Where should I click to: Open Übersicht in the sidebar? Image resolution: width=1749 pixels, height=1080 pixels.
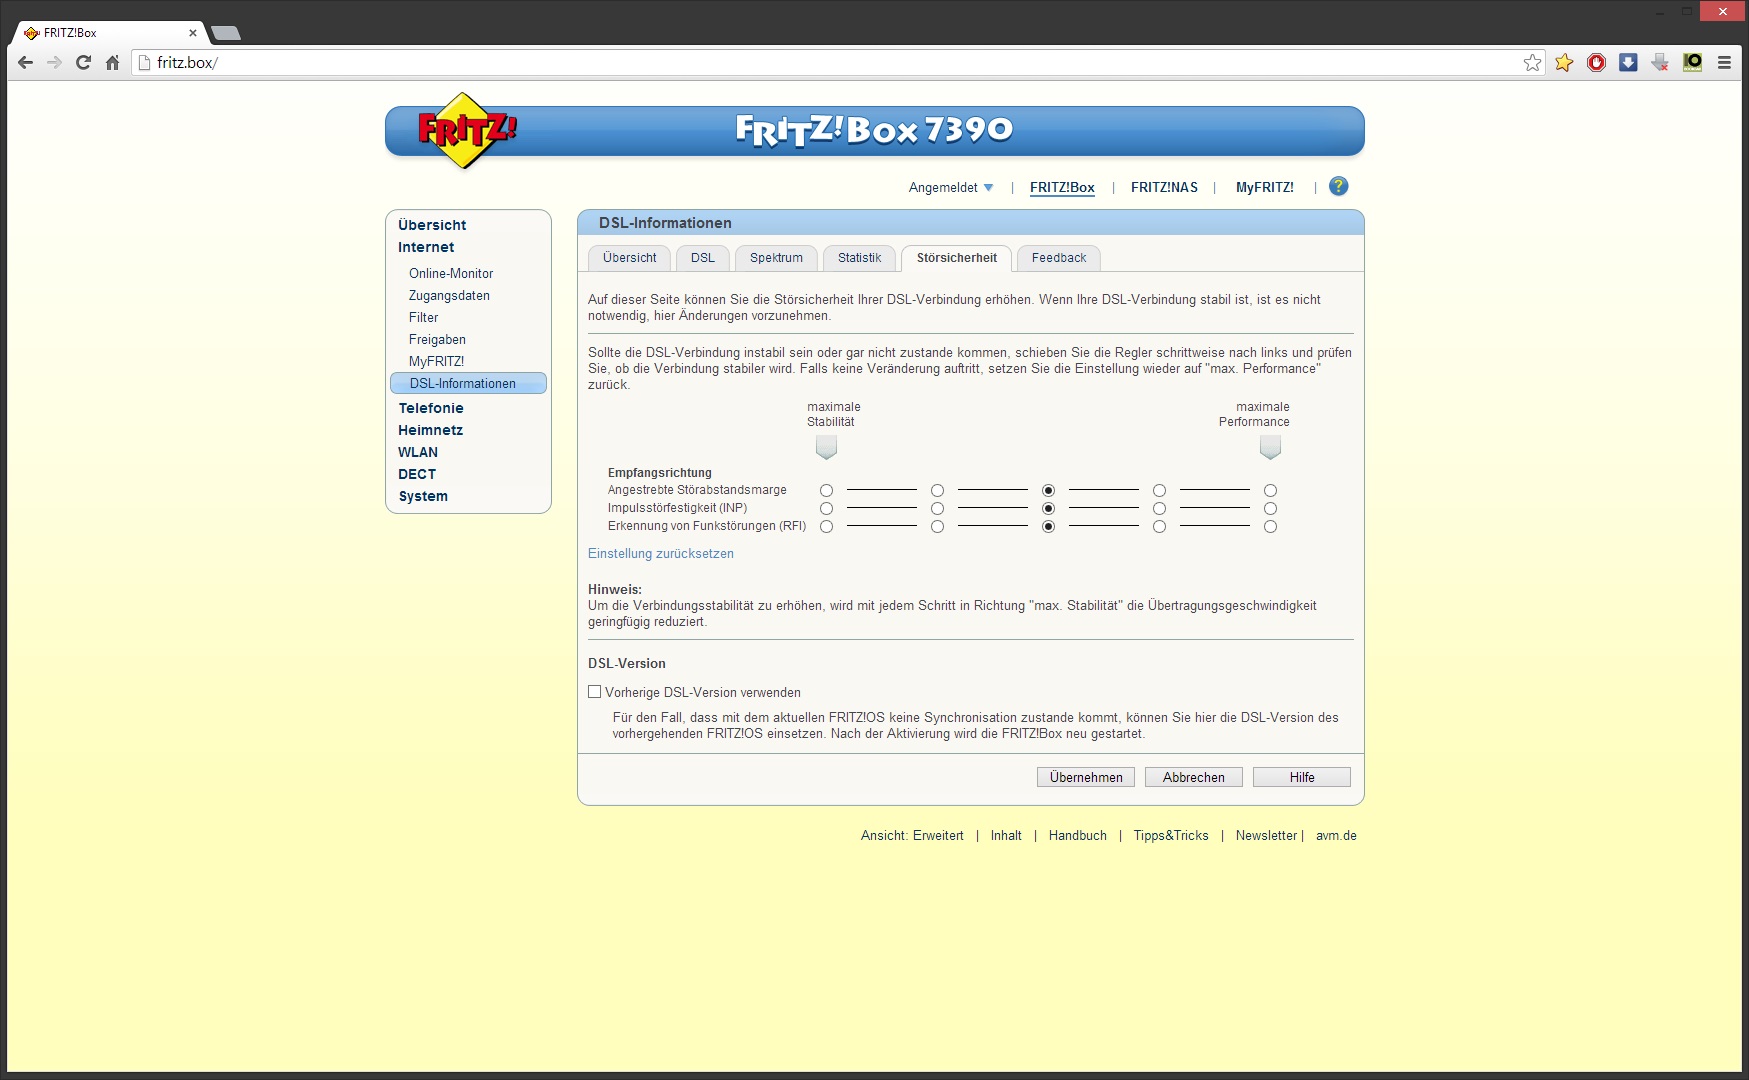tap(432, 225)
